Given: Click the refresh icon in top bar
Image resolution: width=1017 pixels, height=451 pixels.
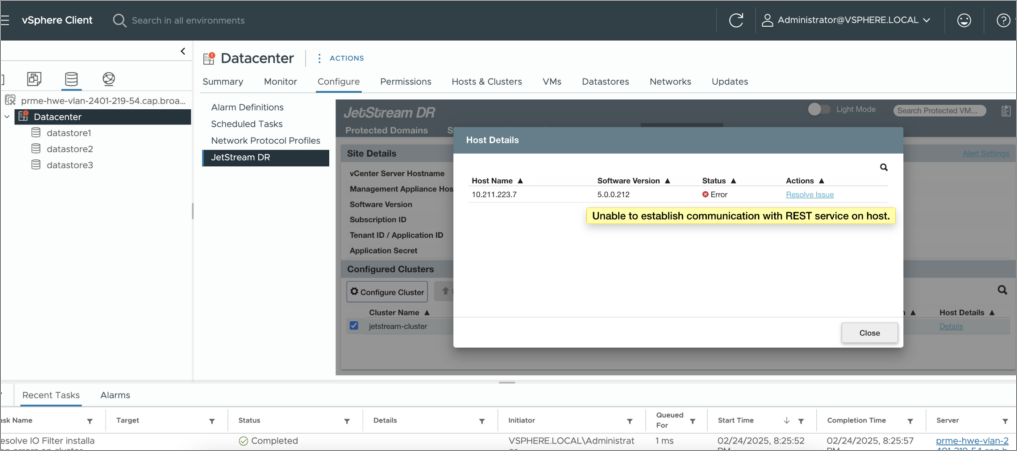Looking at the screenshot, I should click(x=736, y=20).
